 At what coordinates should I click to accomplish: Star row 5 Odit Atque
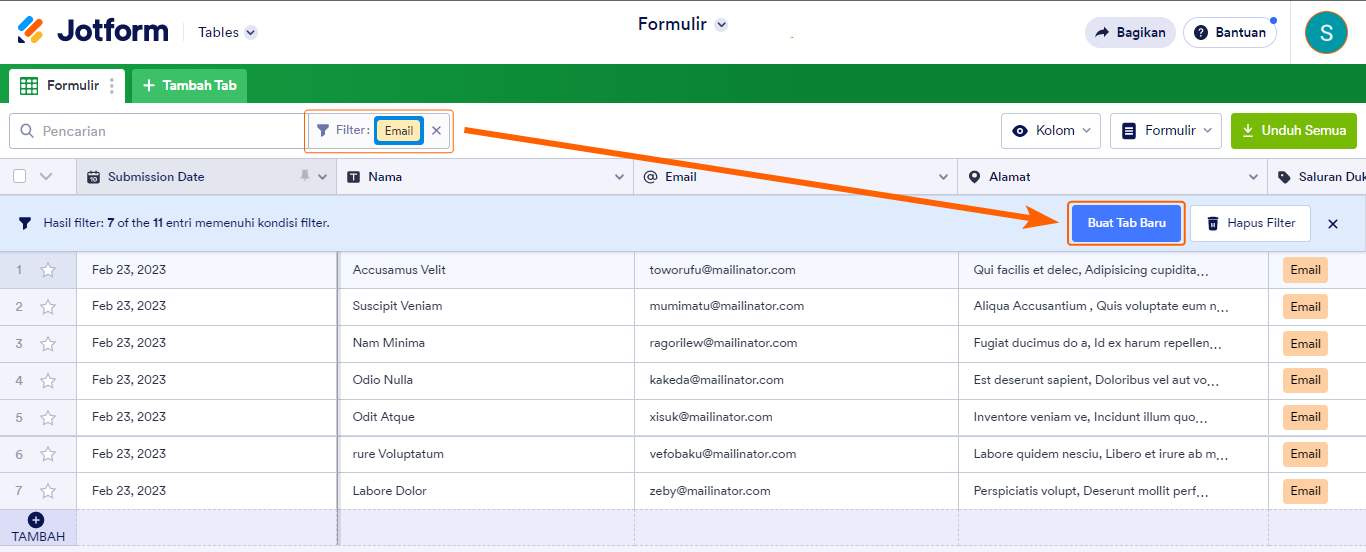[x=47, y=418]
